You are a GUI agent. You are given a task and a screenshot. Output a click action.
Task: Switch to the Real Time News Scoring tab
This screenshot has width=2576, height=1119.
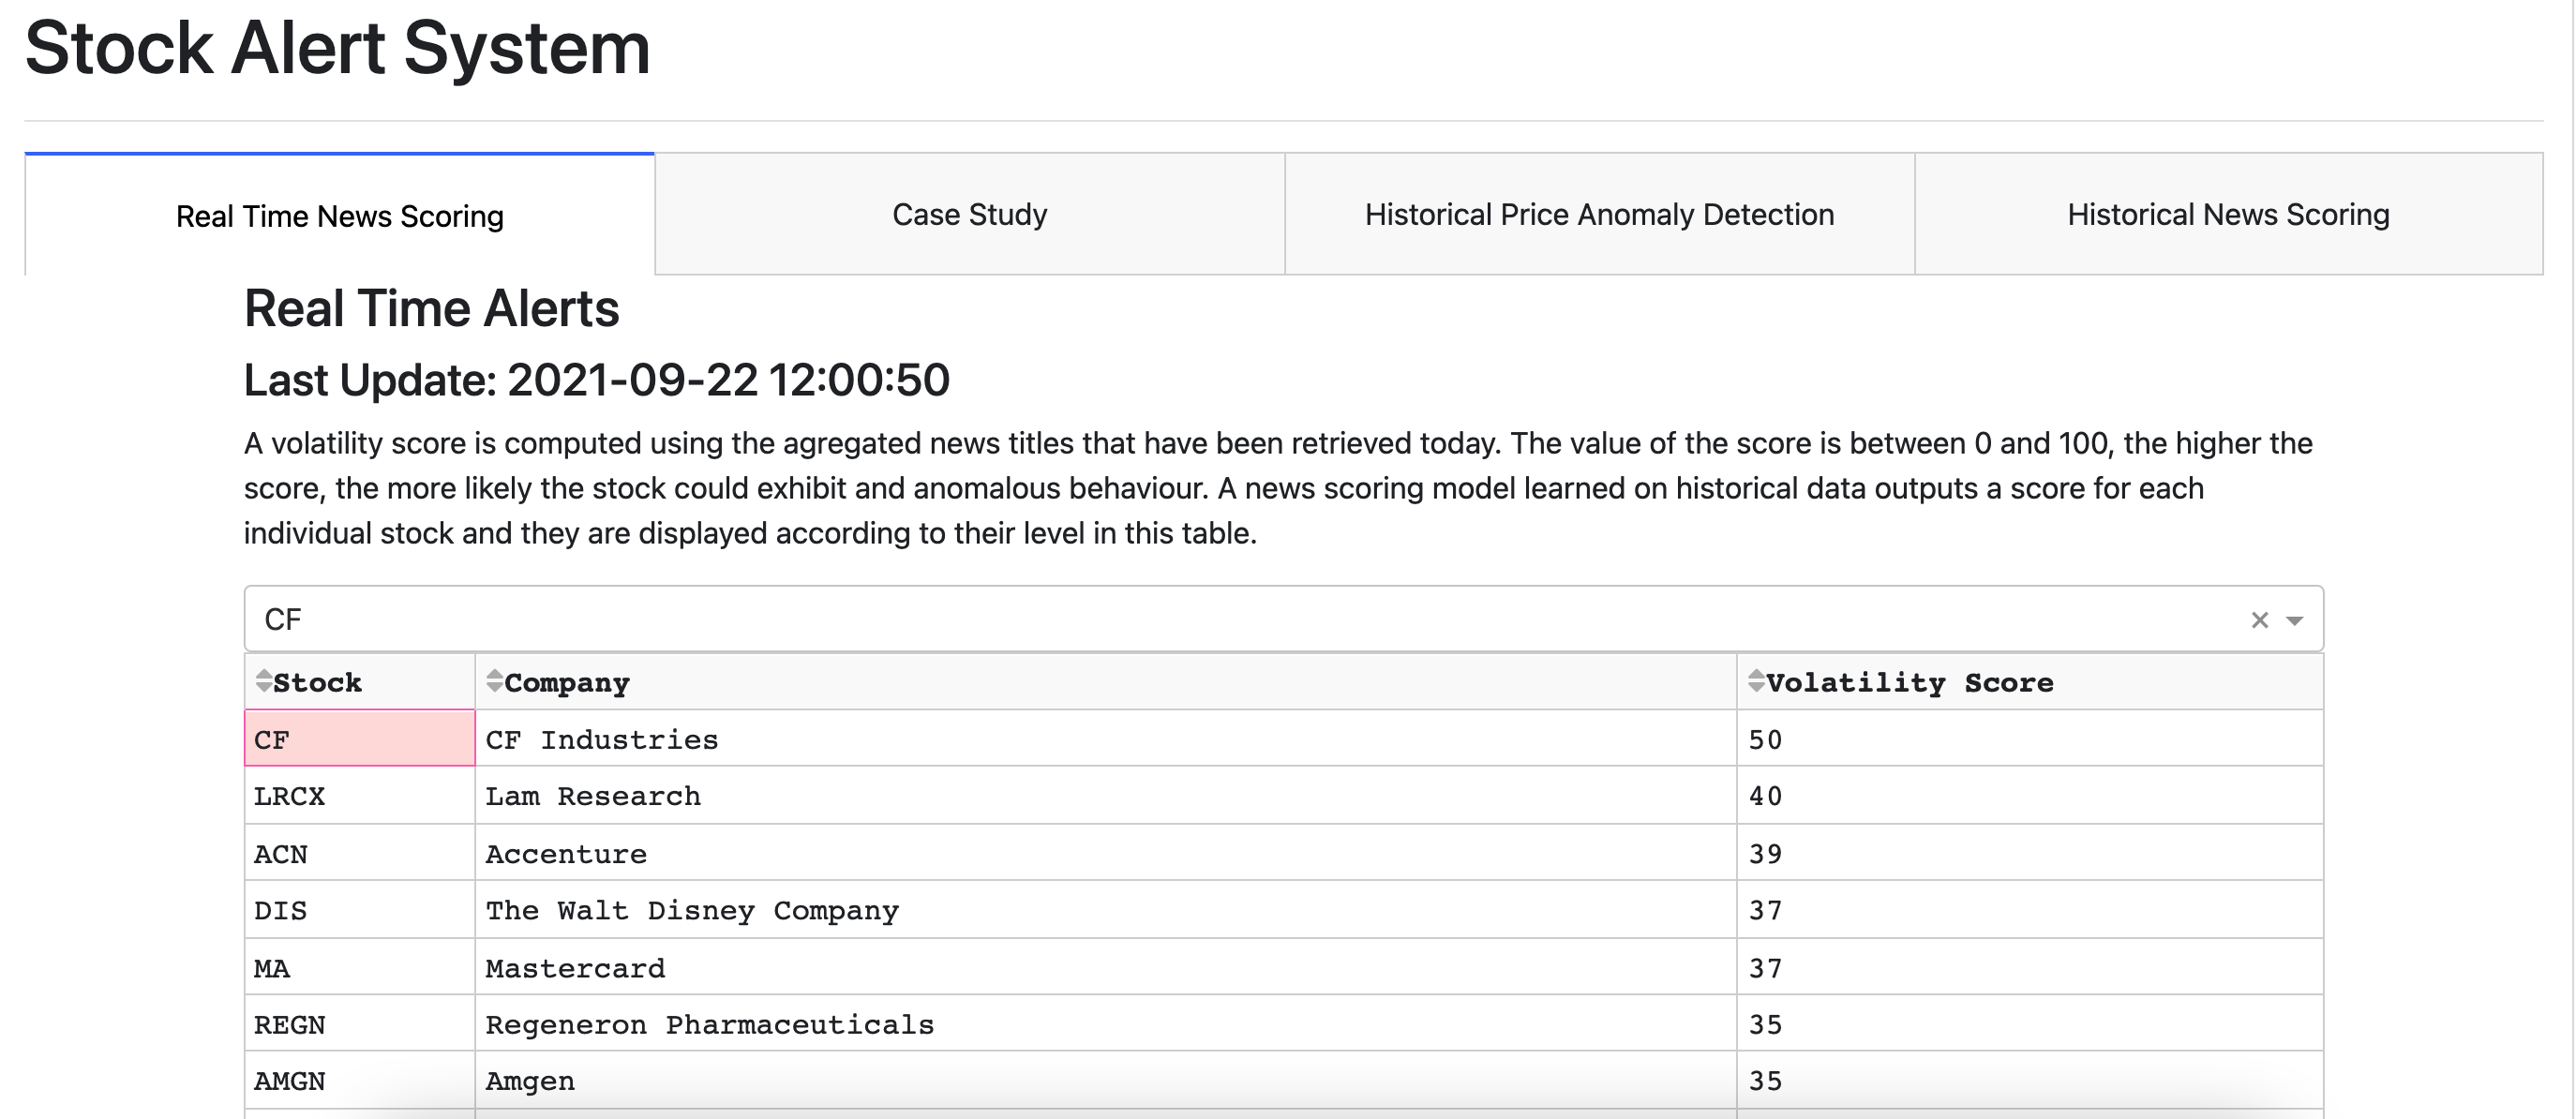[340, 215]
